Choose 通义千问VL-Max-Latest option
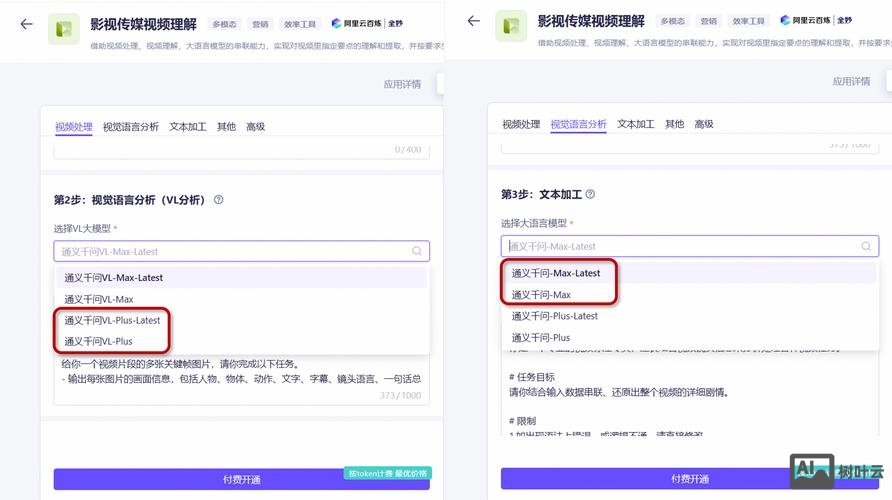 pyautogui.click(x=241, y=277)
